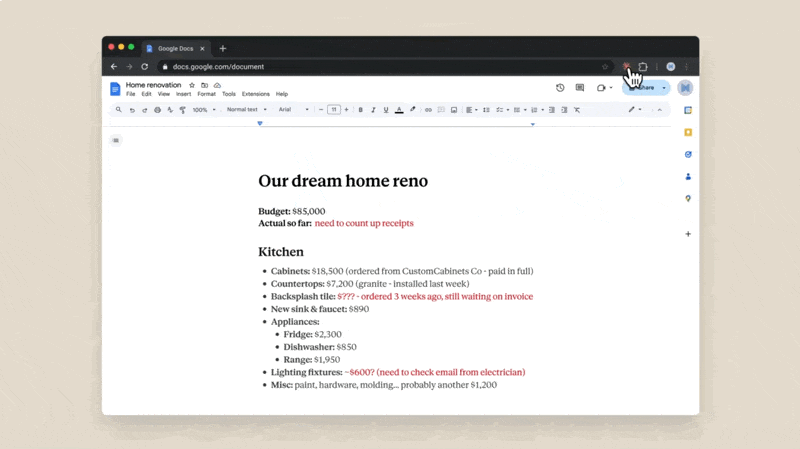The image size is (800, 449).
Task: Add a comment from the toolbar
Action: 441,110
